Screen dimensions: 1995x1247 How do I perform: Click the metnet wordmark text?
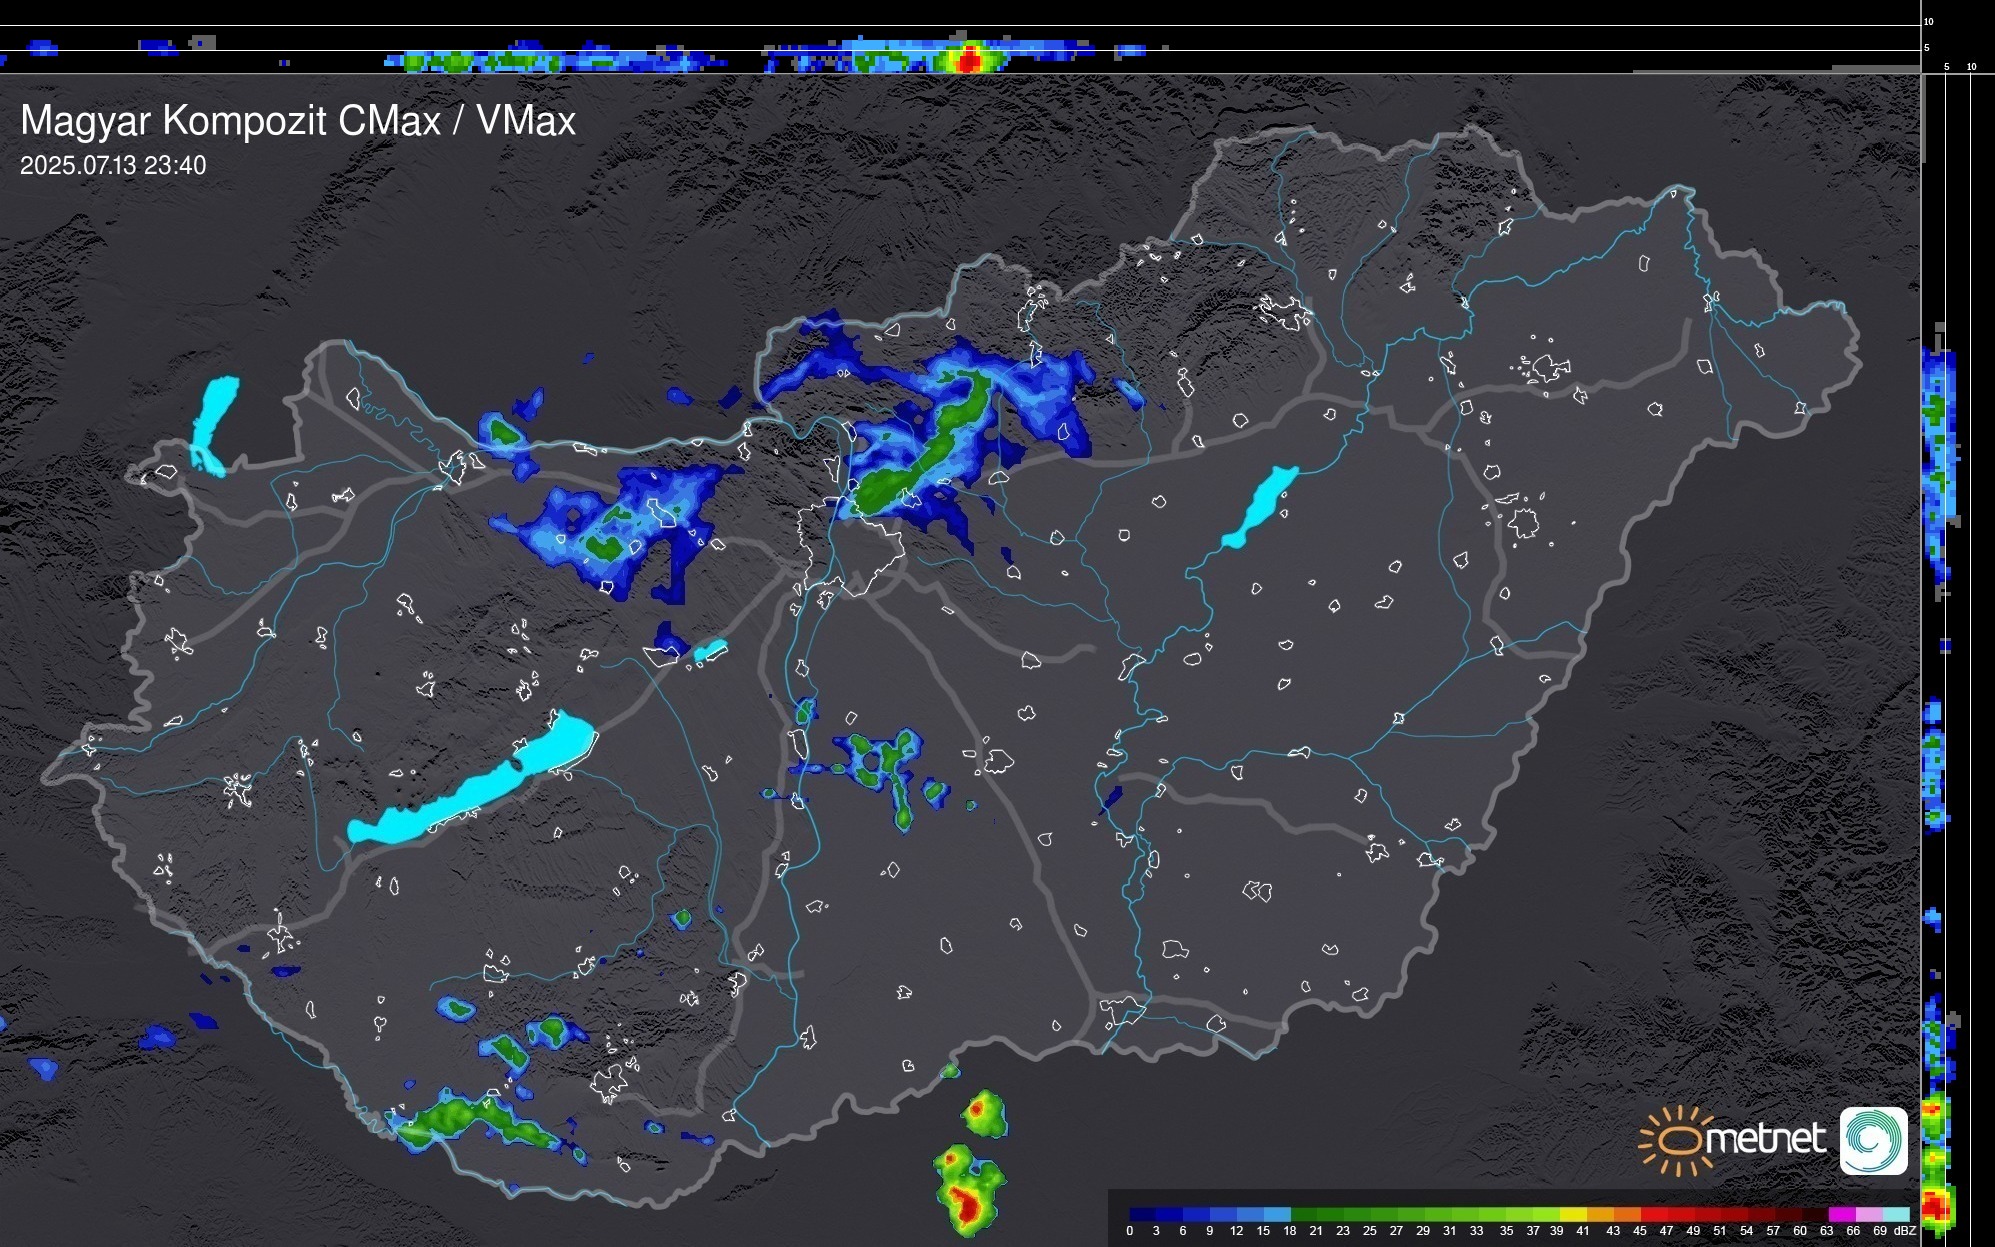(x=1766, y=1140)
